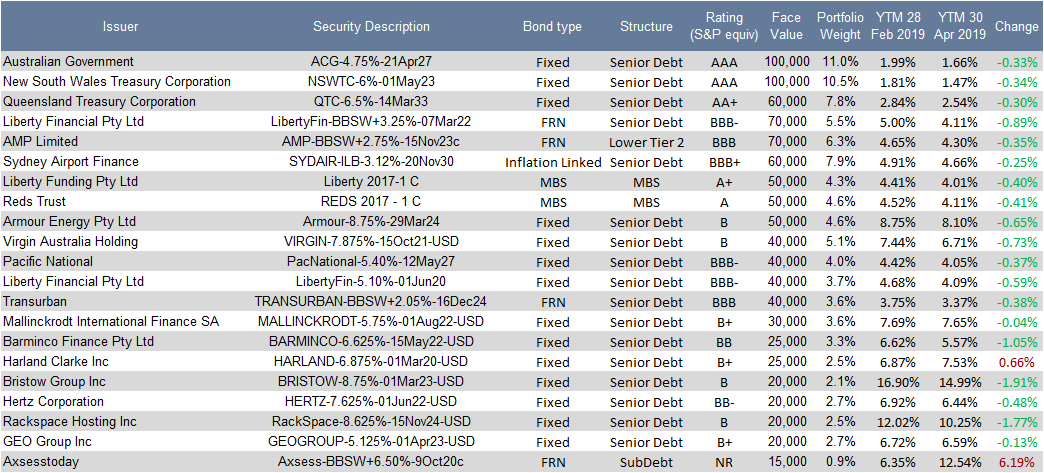Click security RackSpace-8.625%-15Nov24-USD
This screenshot has width=1044, height=473.
(372, 422)
